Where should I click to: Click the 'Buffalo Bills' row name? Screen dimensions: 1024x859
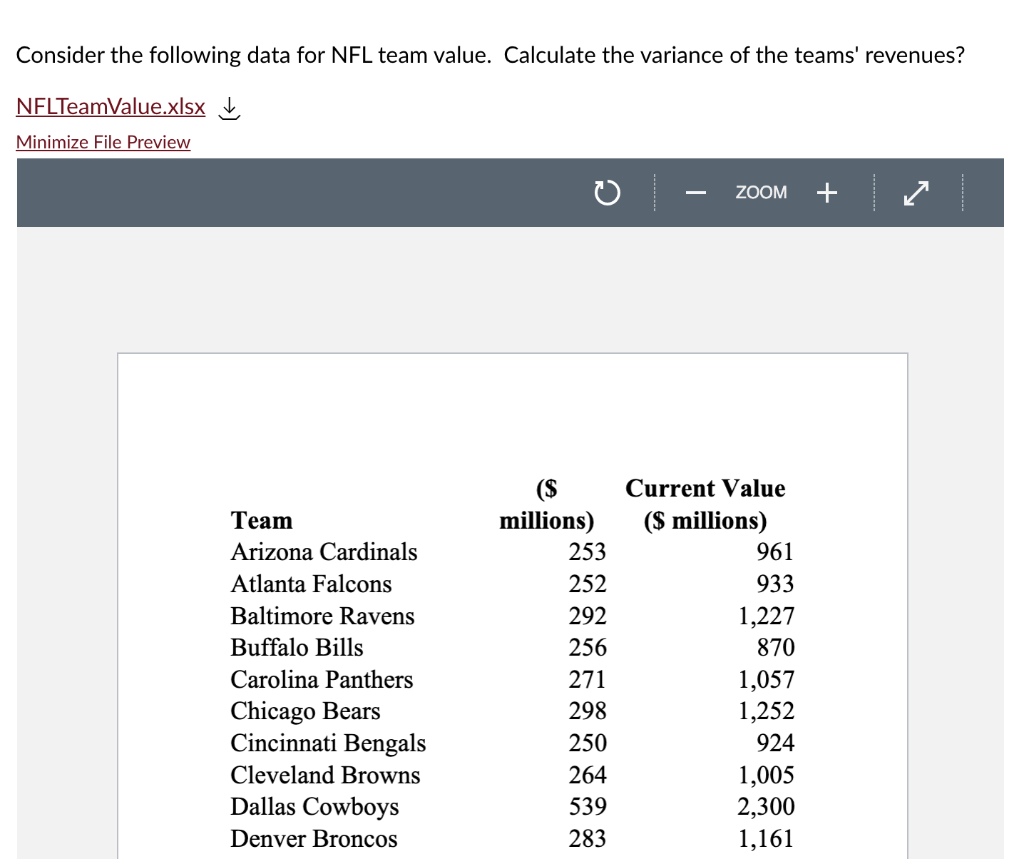point(297,647)
